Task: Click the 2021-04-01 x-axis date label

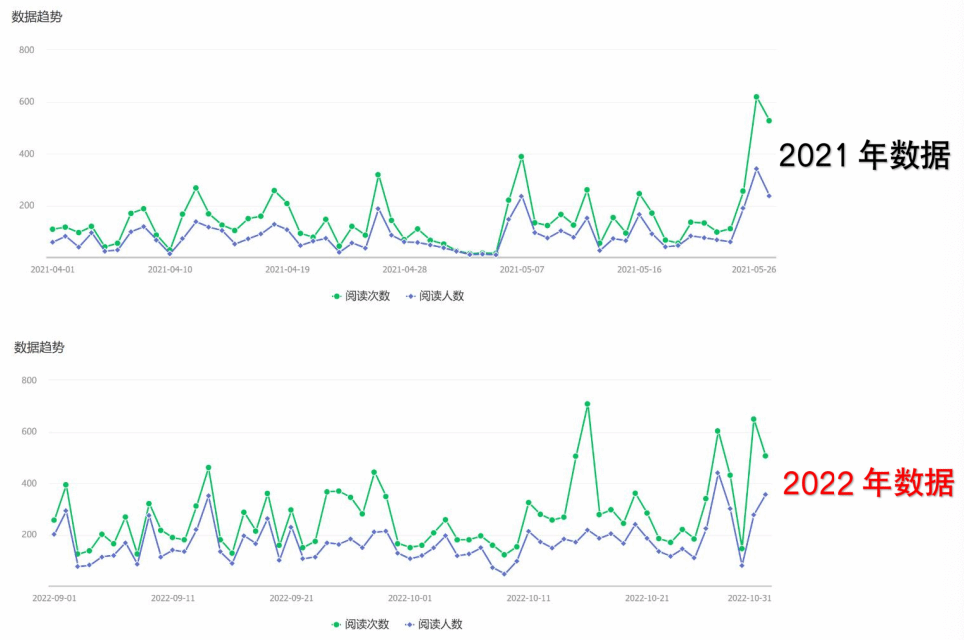Action: 53,269
